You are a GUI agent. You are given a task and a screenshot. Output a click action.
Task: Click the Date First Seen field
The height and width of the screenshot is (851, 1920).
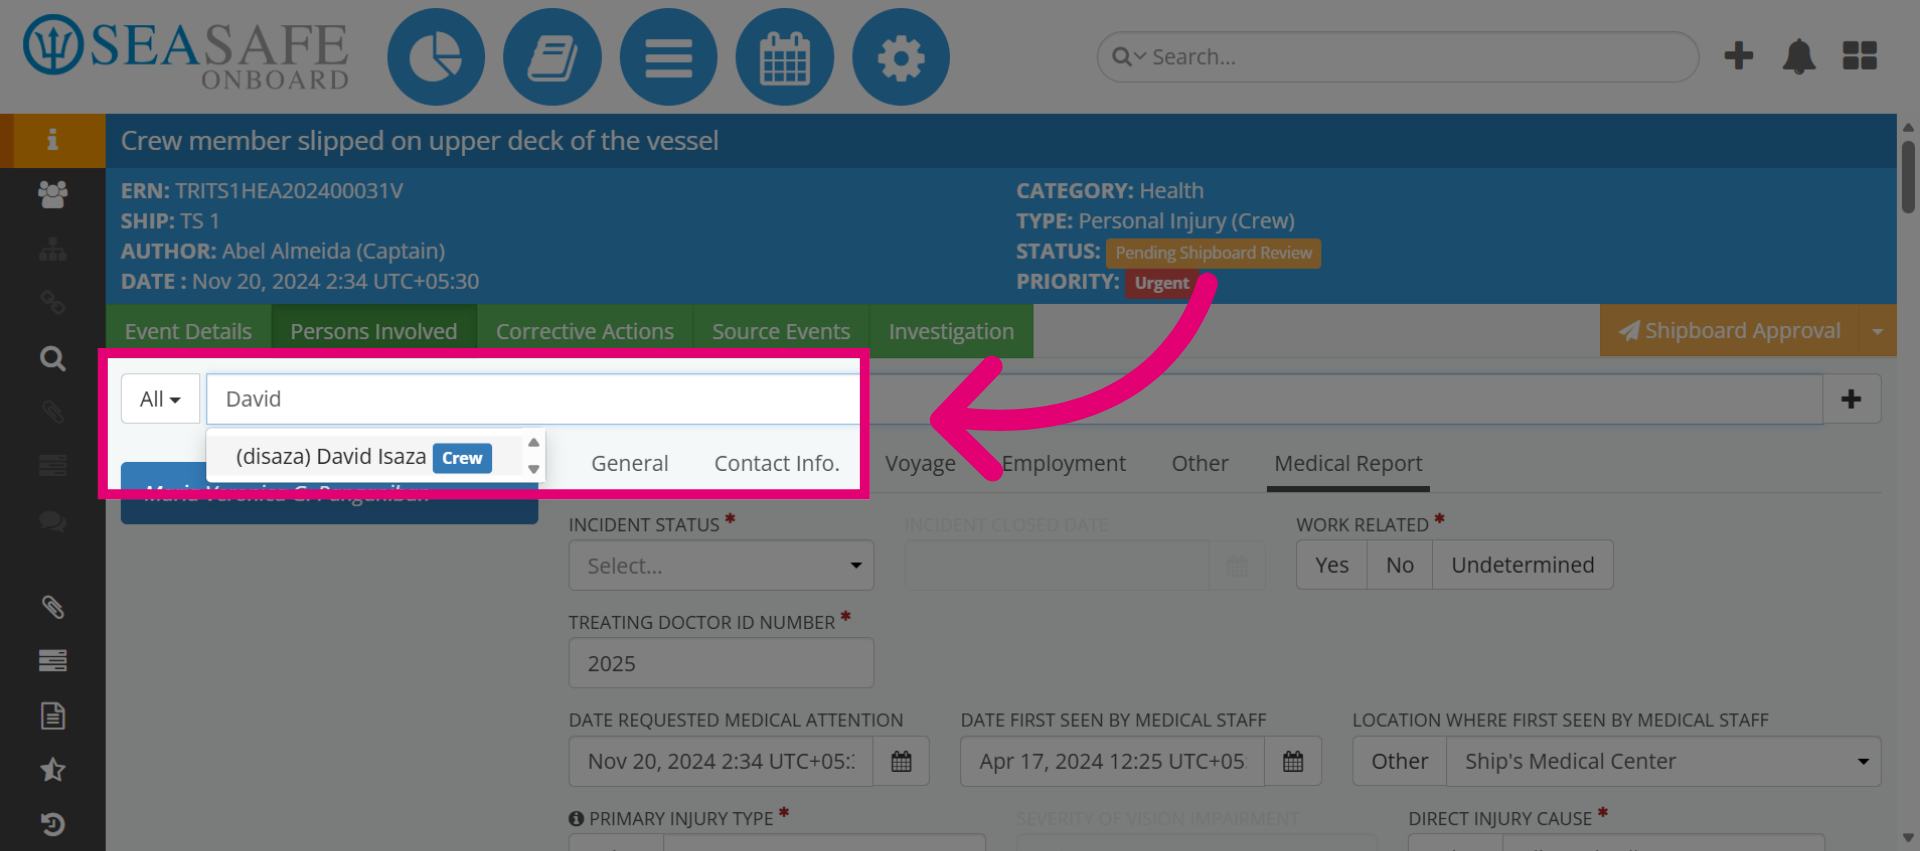pos(1112,762)
